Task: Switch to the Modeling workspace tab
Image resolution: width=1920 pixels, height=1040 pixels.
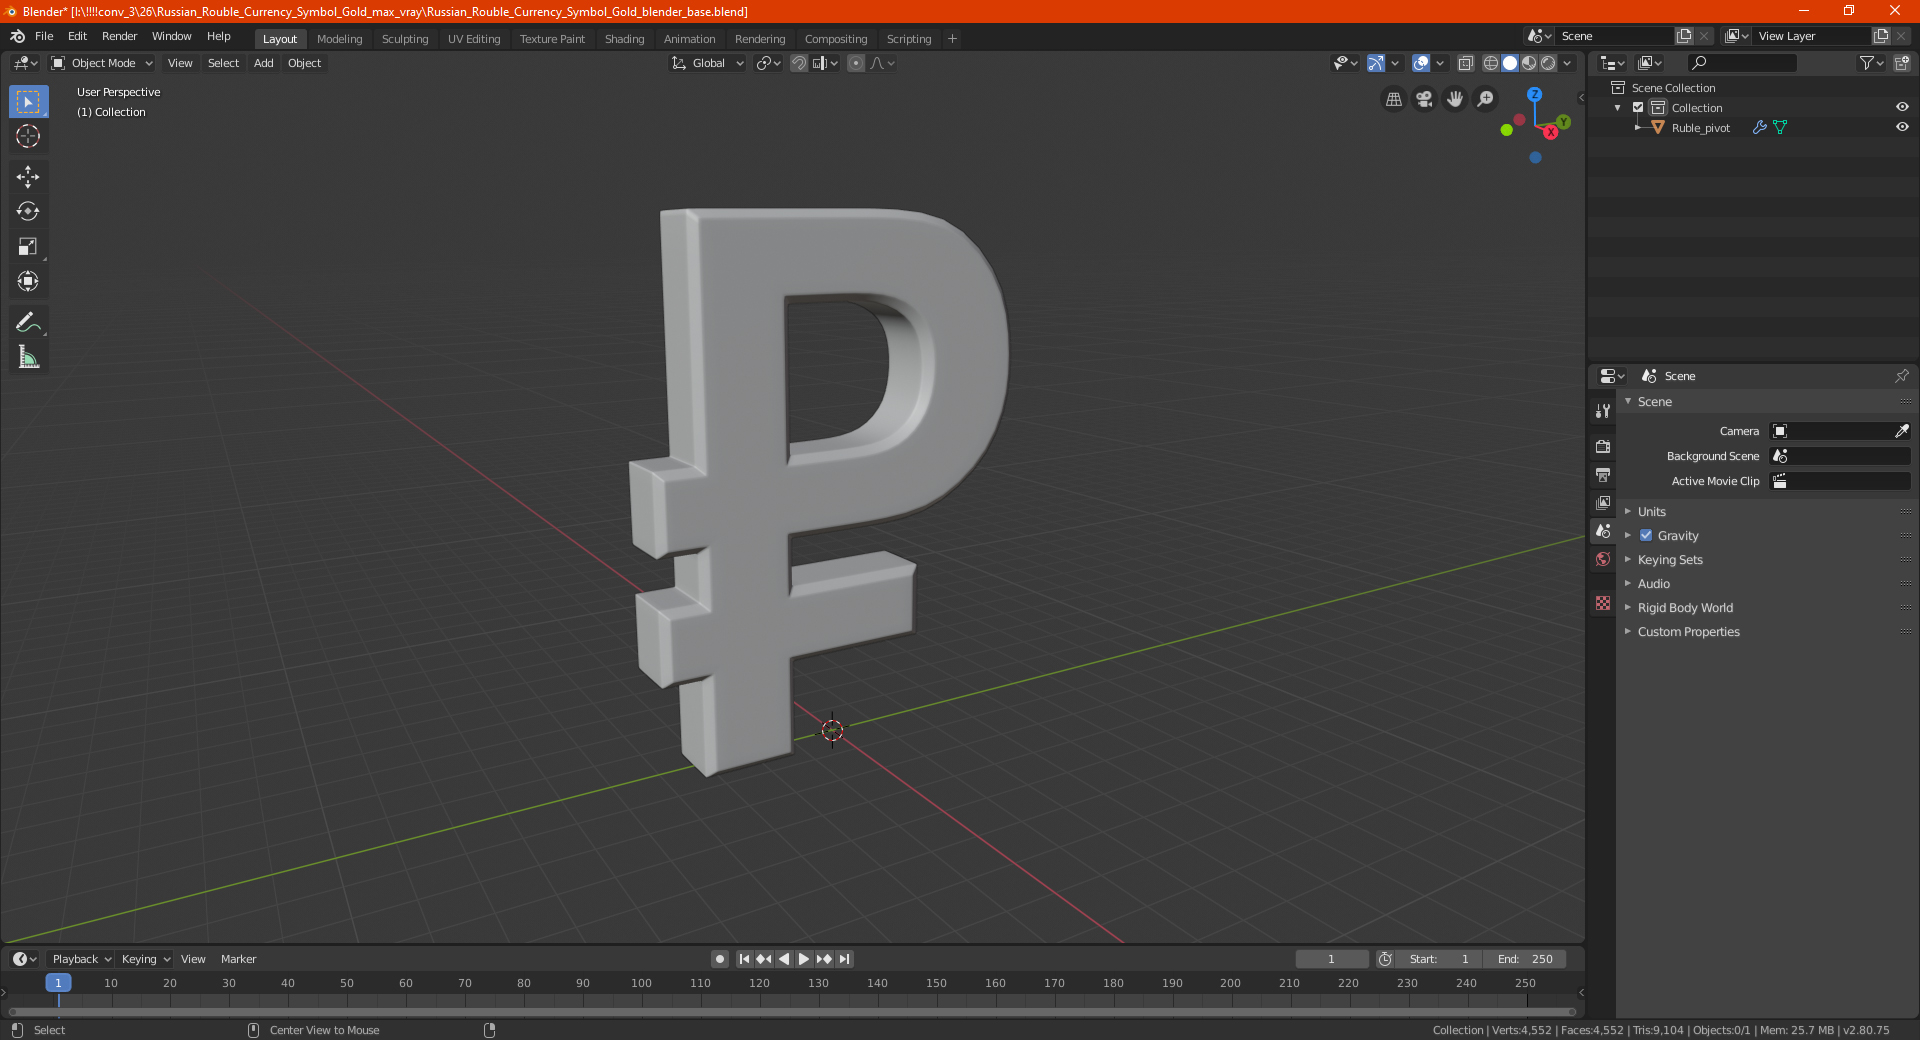Action: [x=339, y=39]
